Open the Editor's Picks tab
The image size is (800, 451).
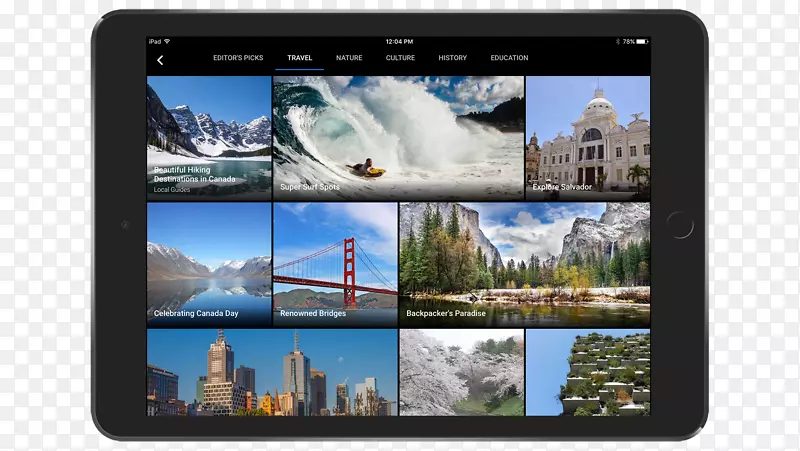pos(238,58)
